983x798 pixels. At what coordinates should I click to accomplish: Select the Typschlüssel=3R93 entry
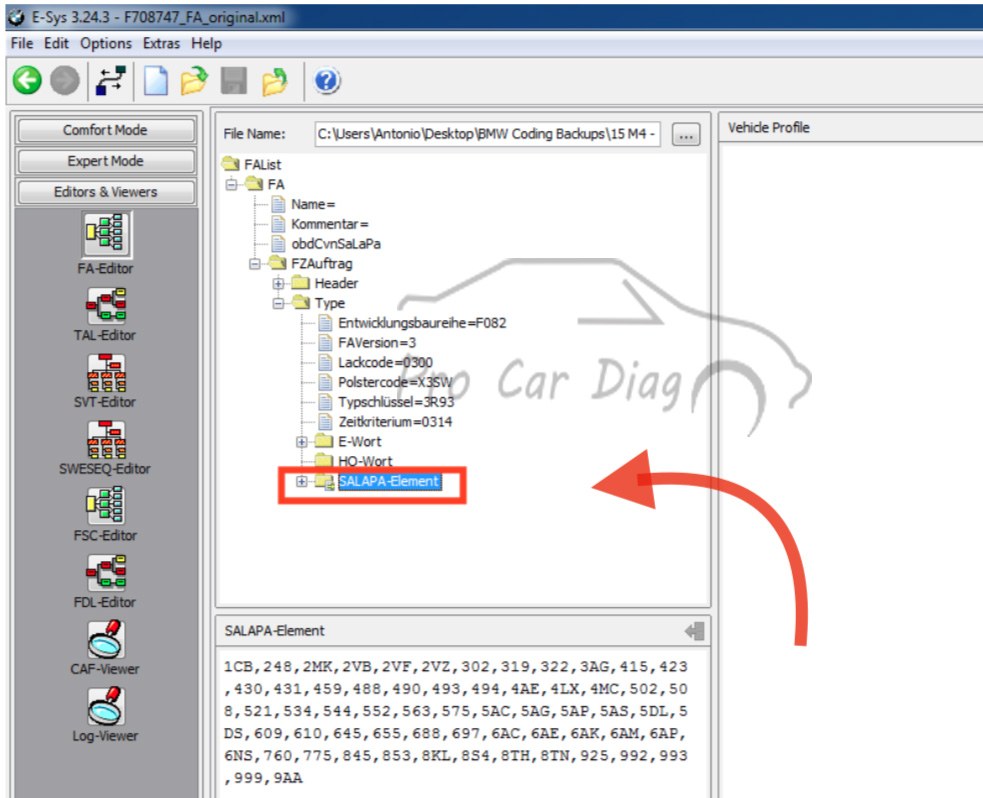(396, 402)
